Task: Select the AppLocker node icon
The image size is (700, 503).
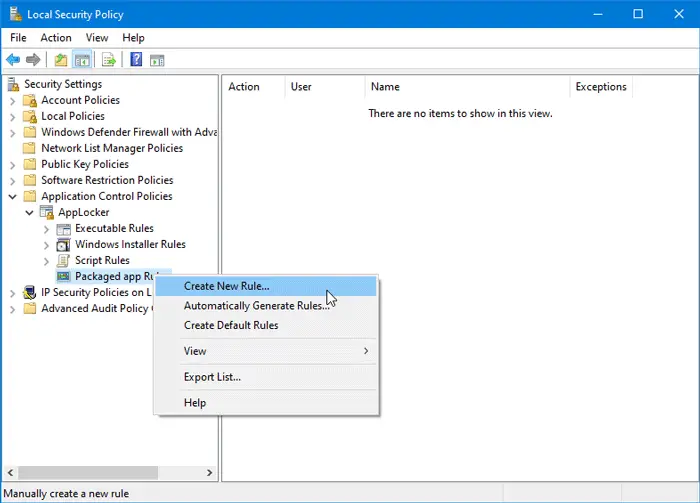Action: 47,212
